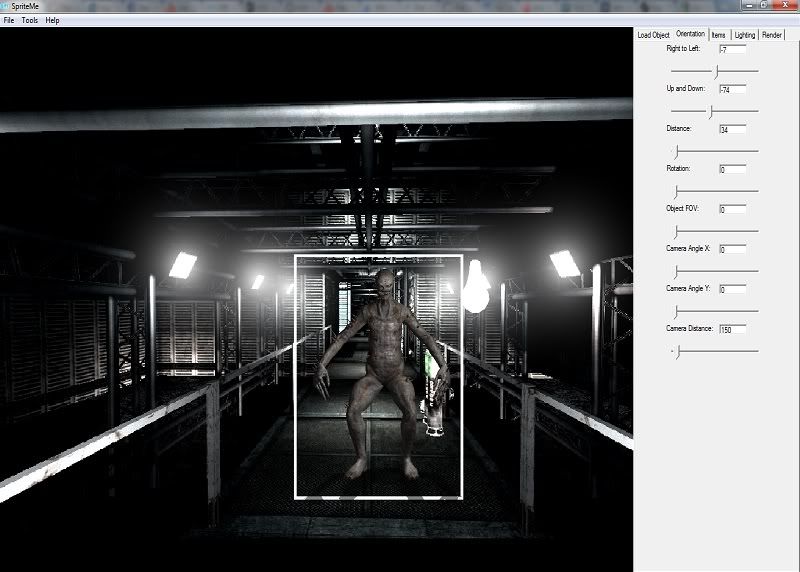
Task: Click the Right to Left slider
Action: pos(715,71)
